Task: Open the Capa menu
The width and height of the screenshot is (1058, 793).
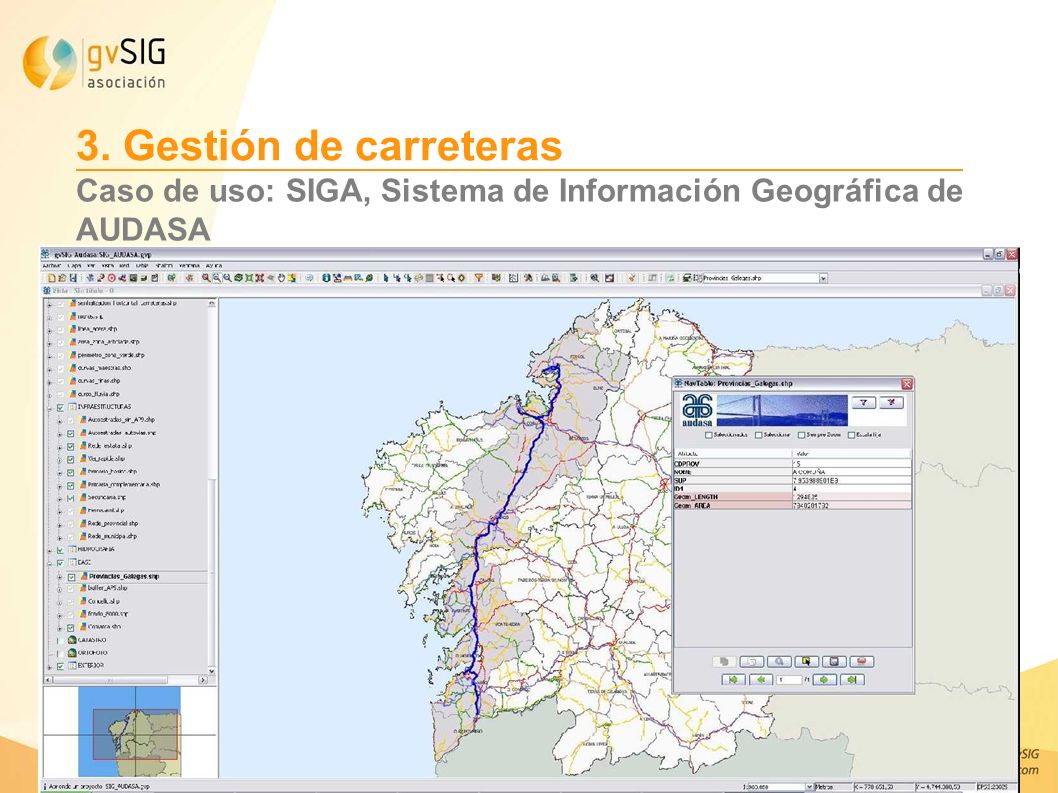Action: [74, 266]
